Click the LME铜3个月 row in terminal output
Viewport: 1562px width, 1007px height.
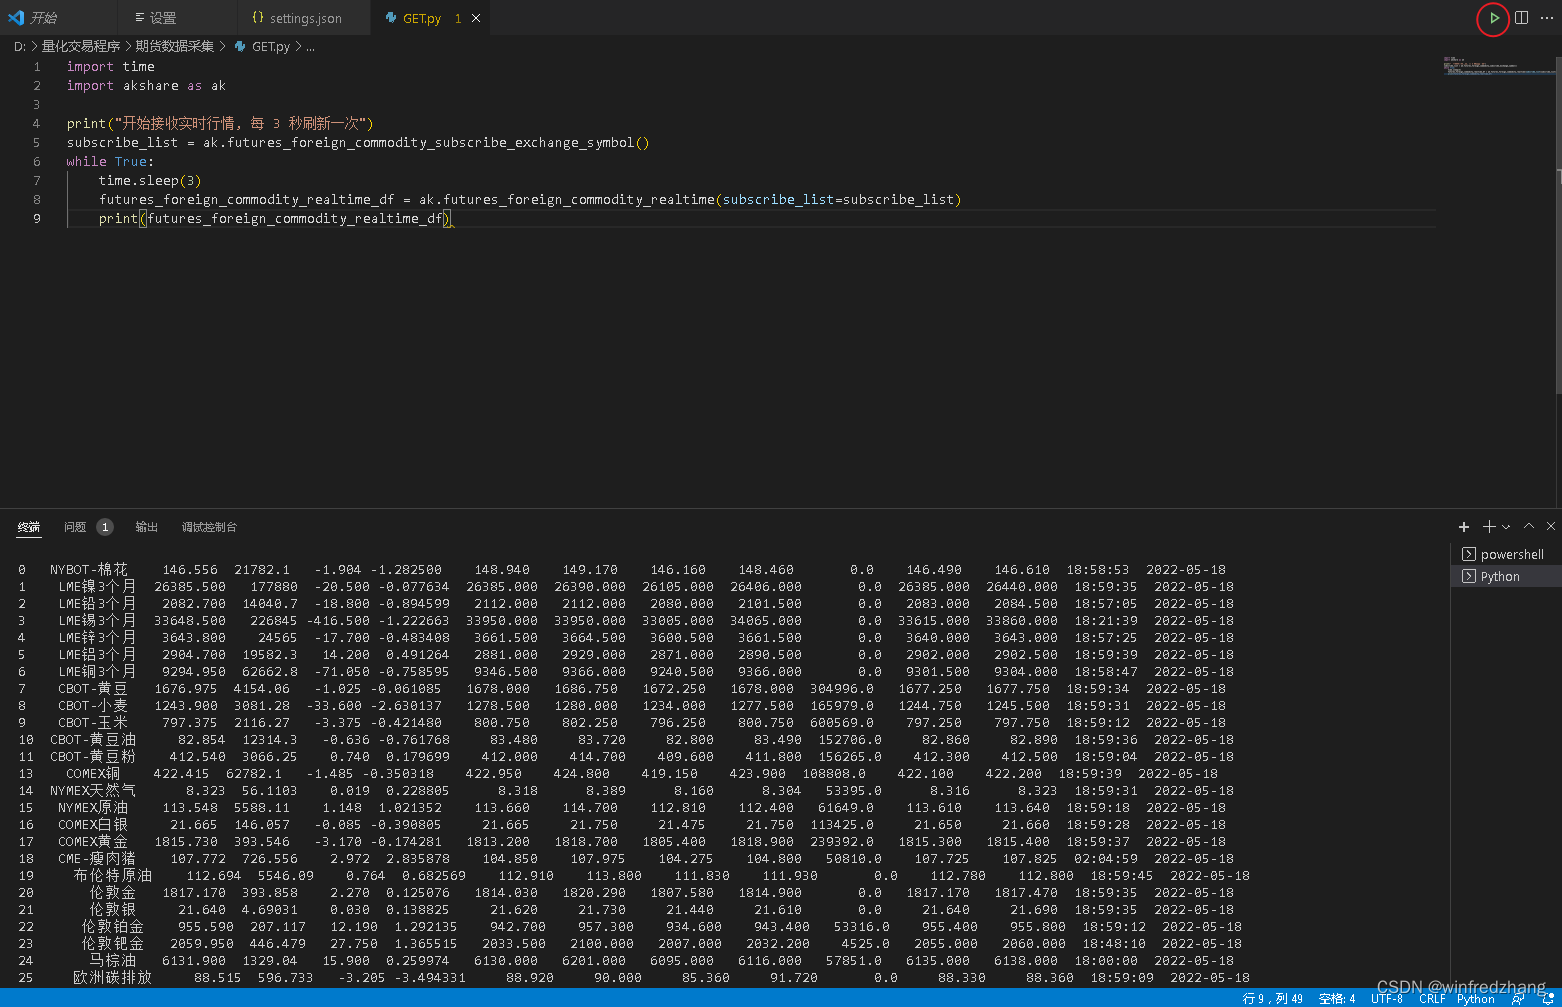(626, 671)
